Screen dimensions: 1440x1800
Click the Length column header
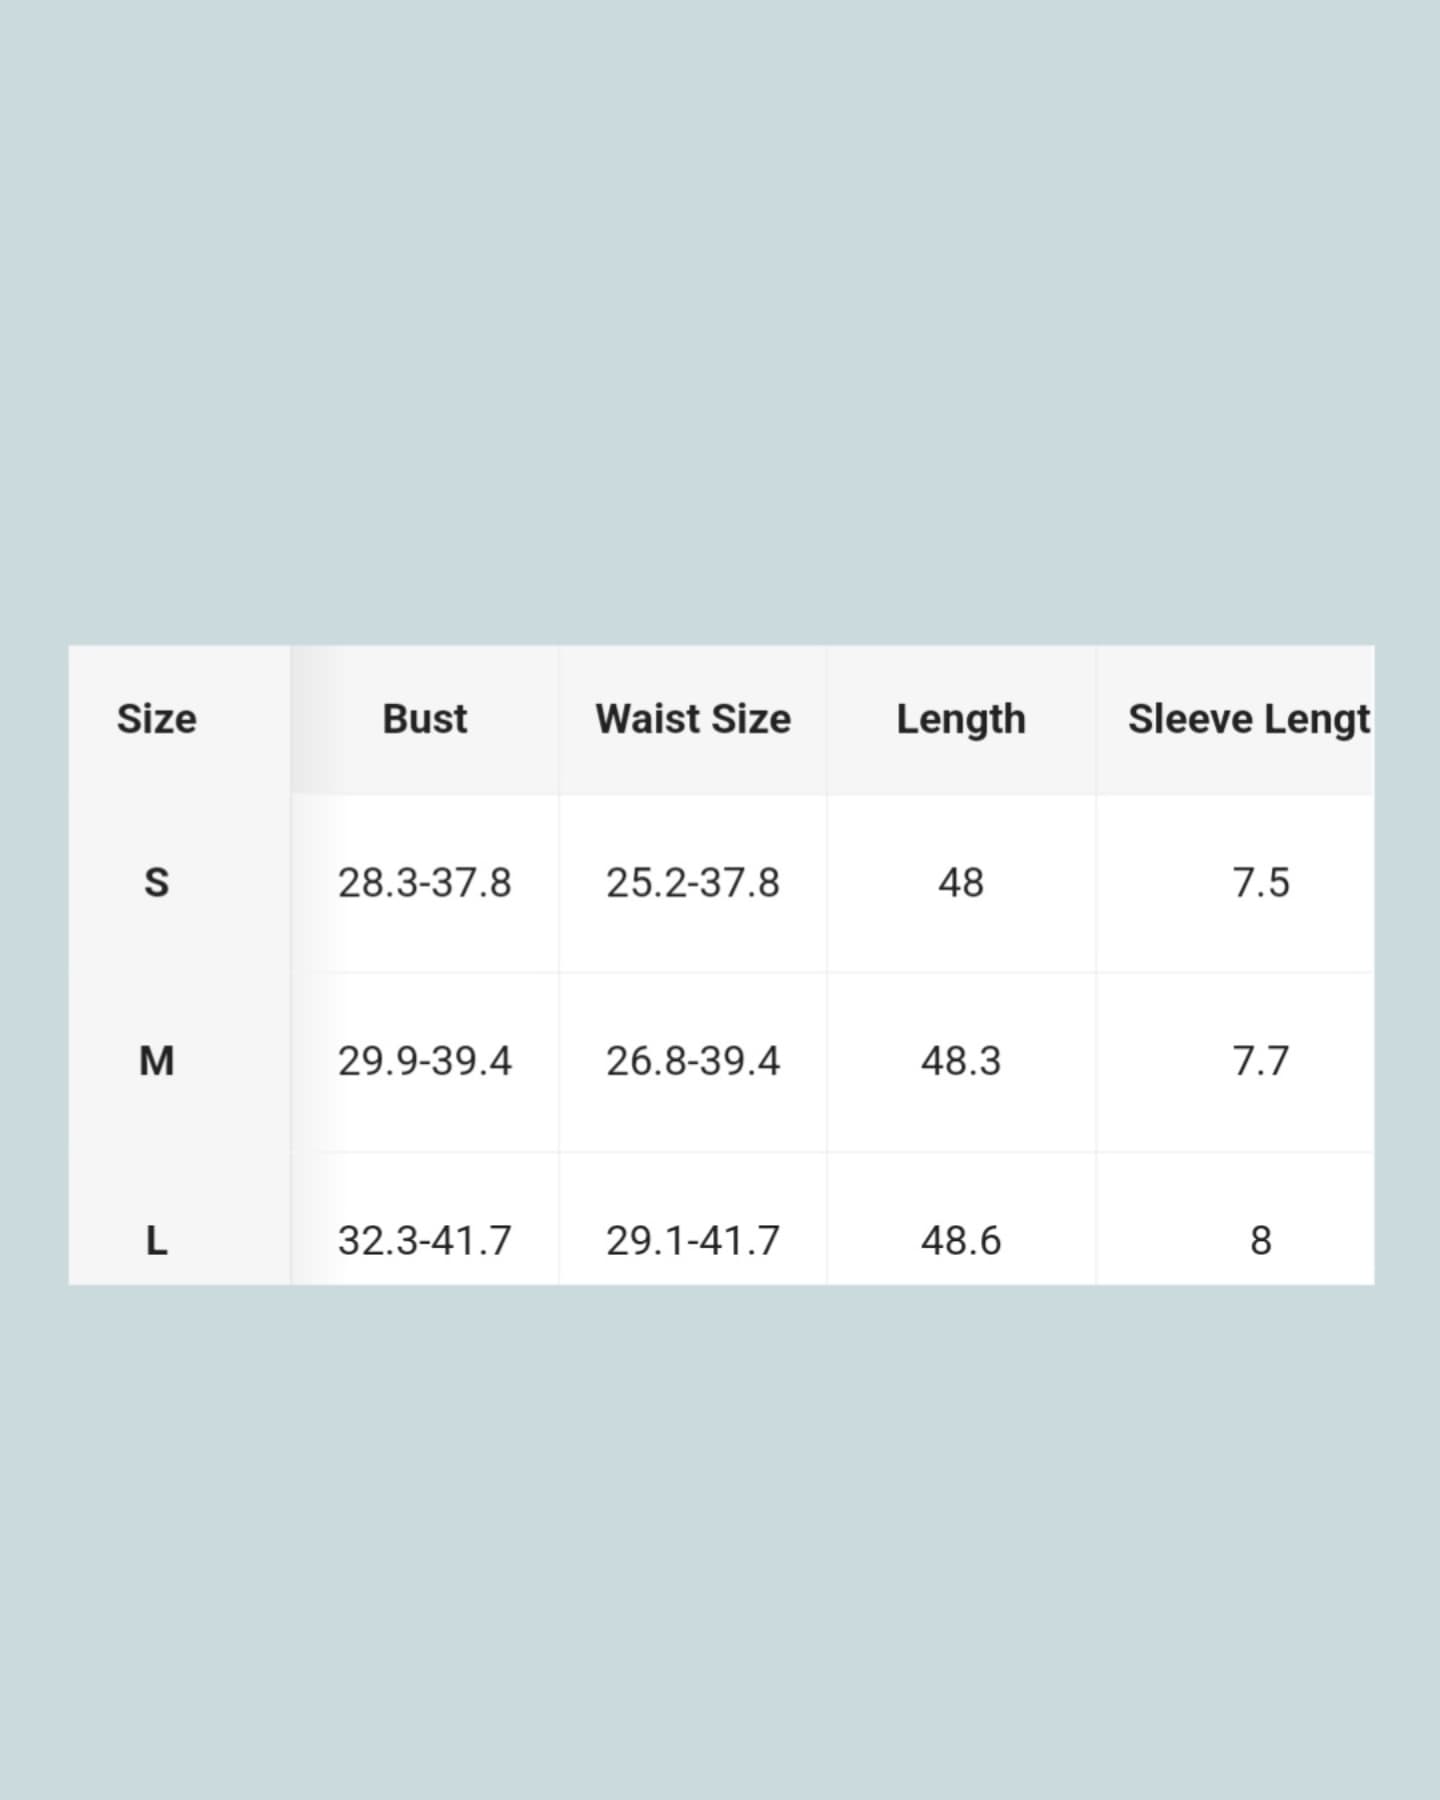[961, 719]
